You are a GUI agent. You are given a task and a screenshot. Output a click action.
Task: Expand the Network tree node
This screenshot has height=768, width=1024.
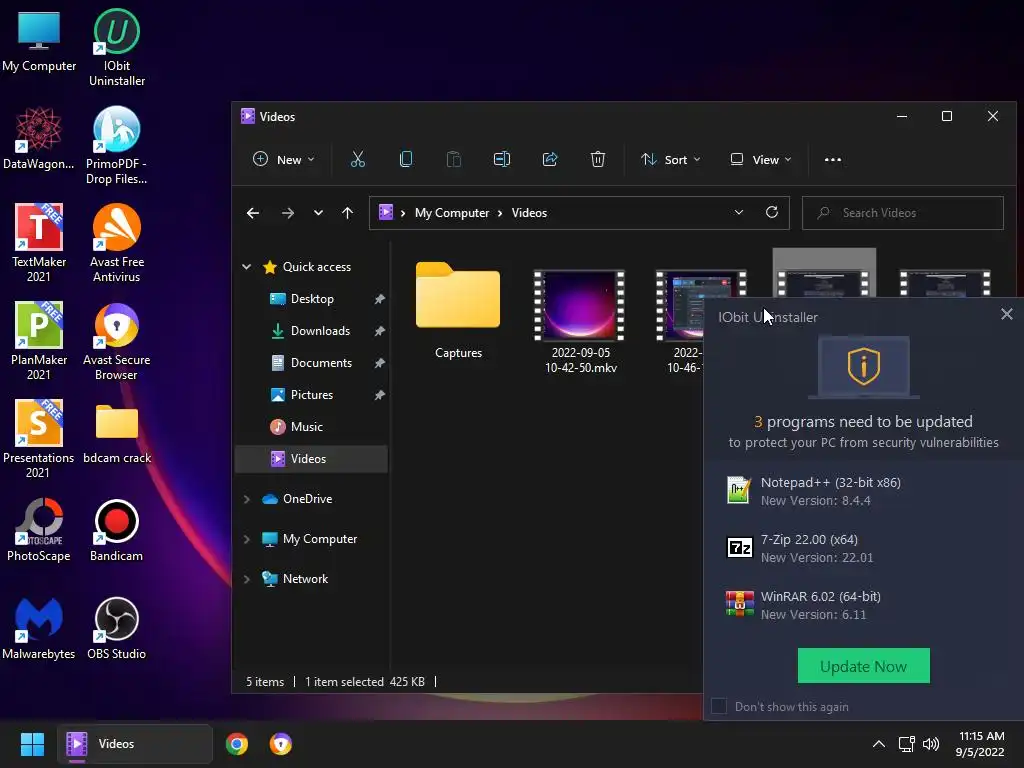(247, 579)
